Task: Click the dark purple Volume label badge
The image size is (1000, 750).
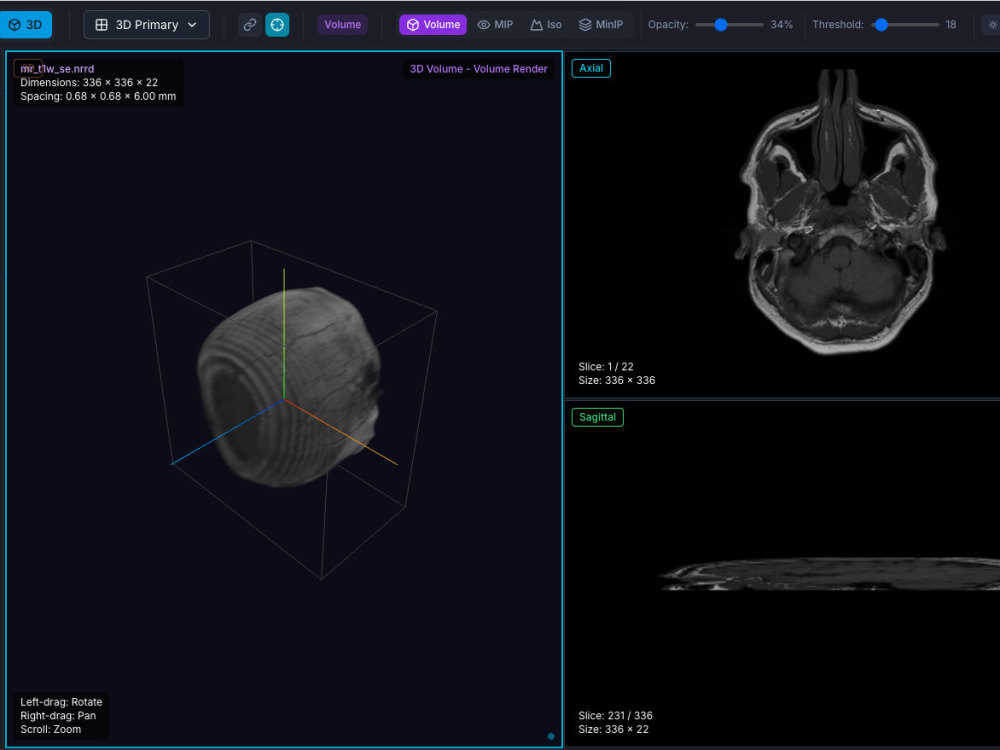Action: click(x=342, y=25)
